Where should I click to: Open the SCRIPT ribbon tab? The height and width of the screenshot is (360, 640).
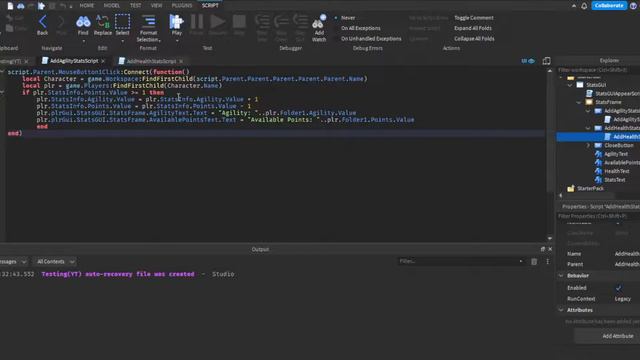tap(210, 6)
